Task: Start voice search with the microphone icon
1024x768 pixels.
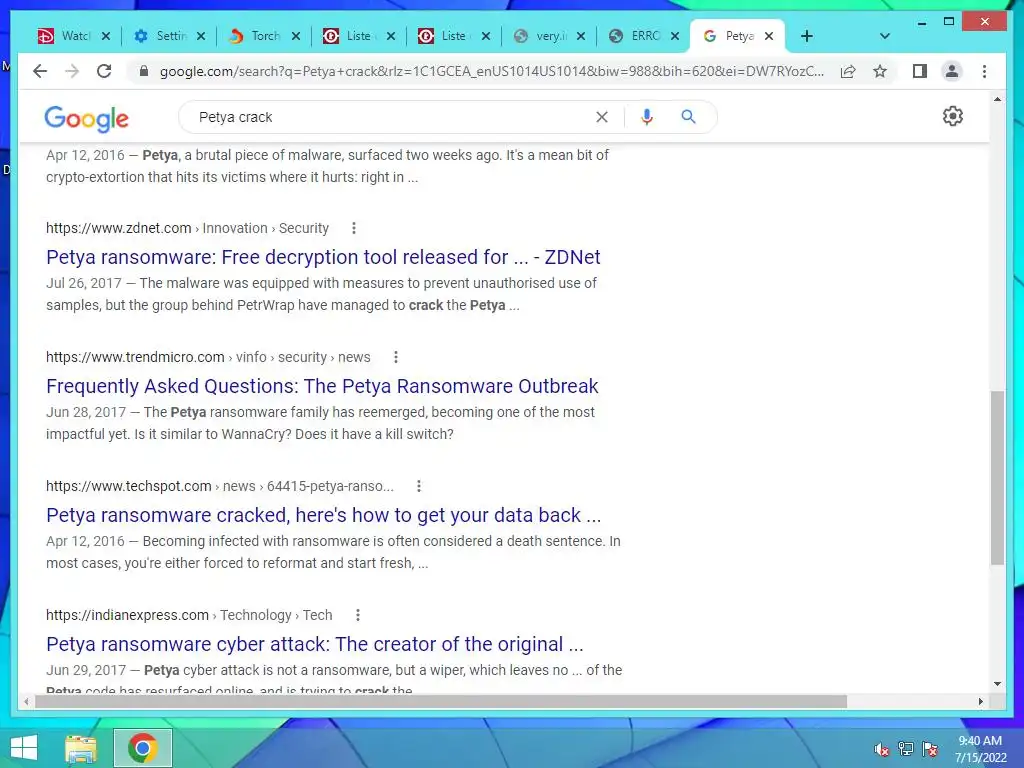Action: (647, 117)
